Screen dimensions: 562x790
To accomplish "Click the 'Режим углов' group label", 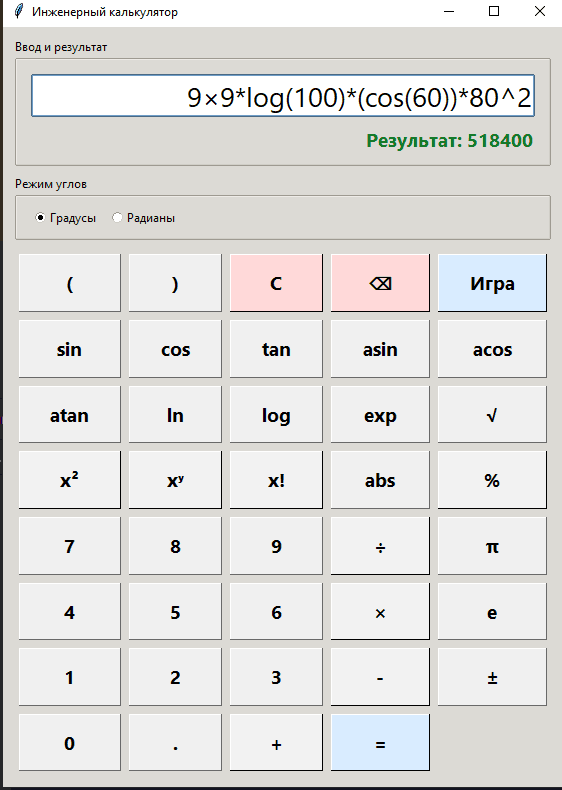I will tap(51, 184).
